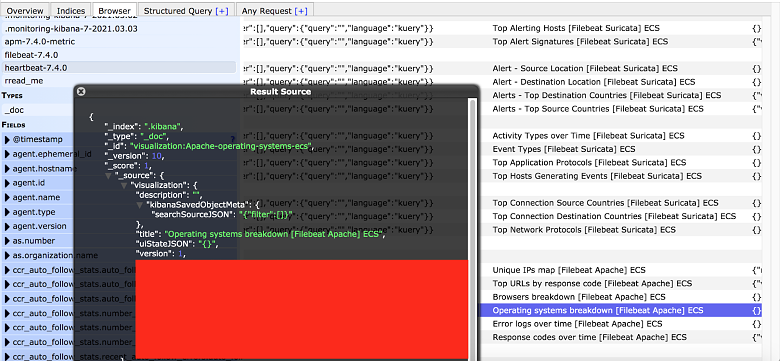Image resolution: width=780 pixels, height=361 pixels.
Task: Click the "_id" visualization:Apache-operating-systems-ecs value
Action: (220, 146)
